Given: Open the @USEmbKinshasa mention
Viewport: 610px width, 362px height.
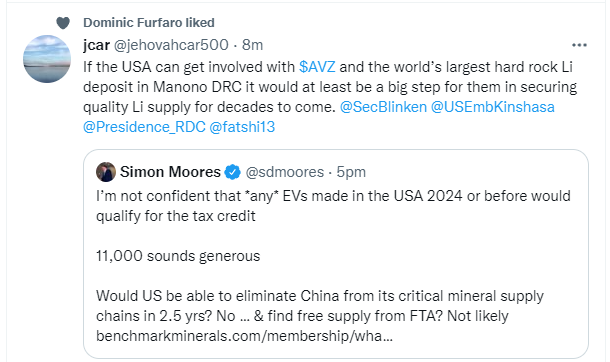Looking at the screenshot, I should 493,107.
